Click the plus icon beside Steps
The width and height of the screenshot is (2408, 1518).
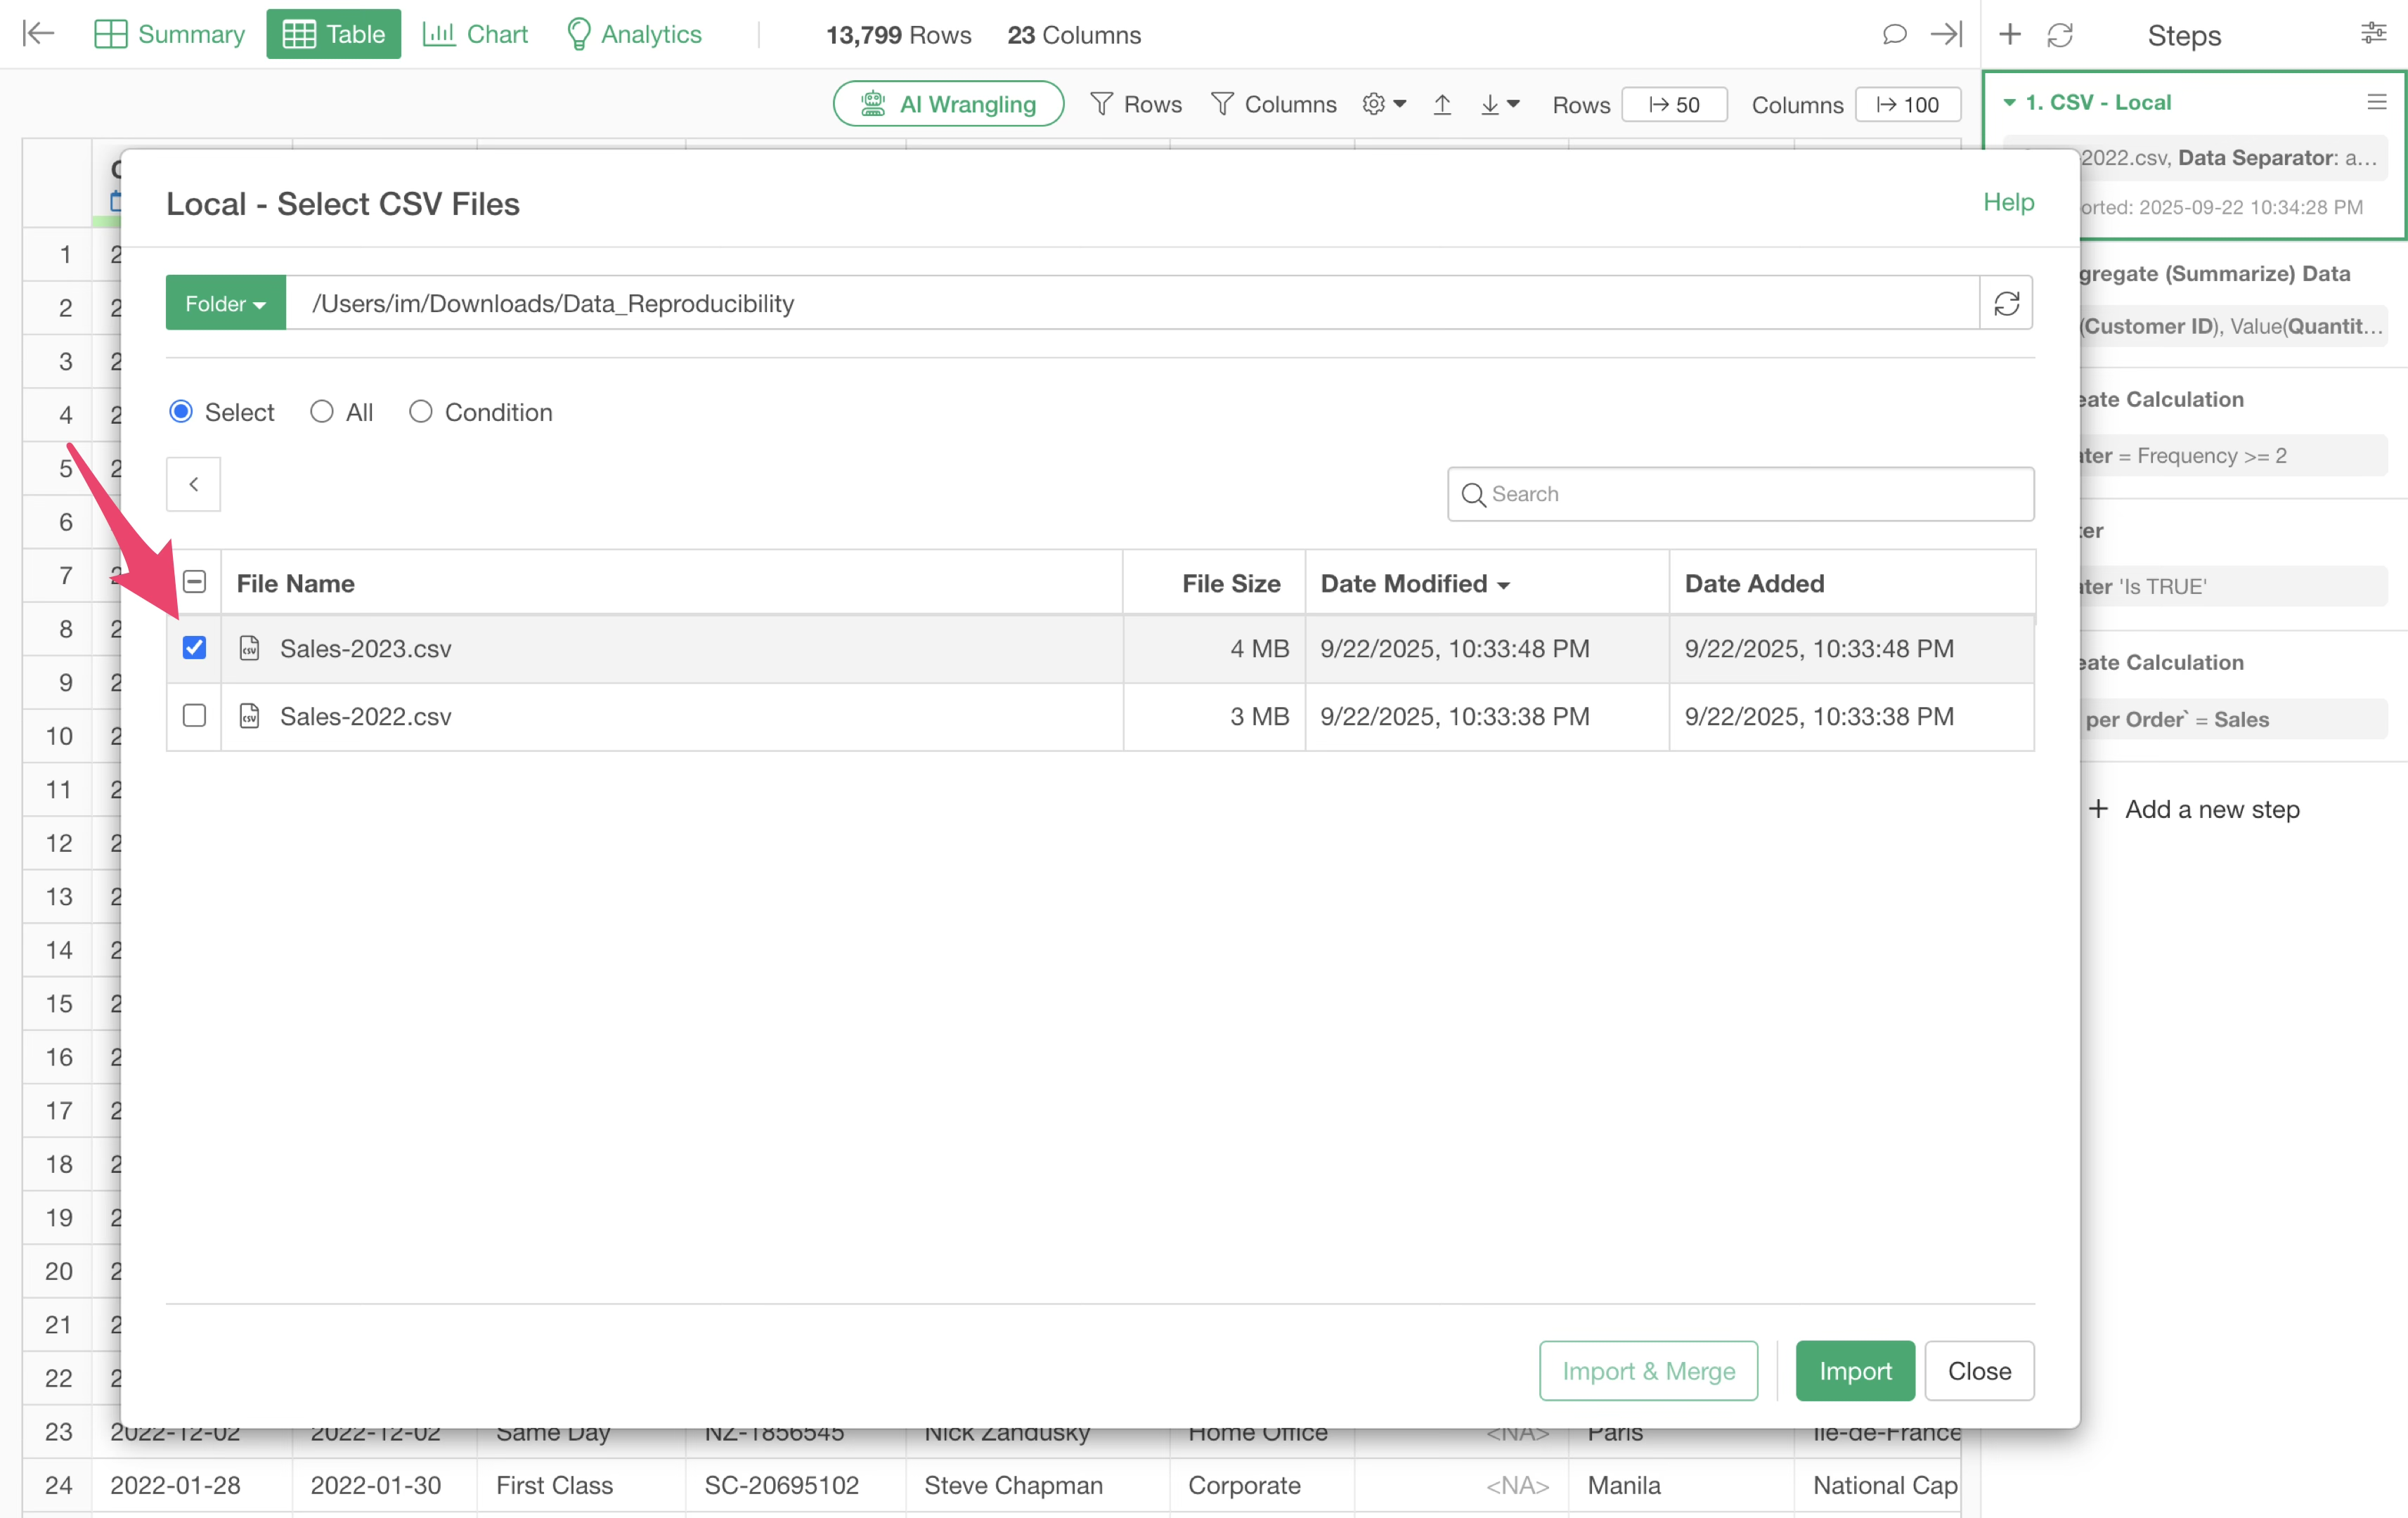pyautogui.click(x=2010, y=34)
